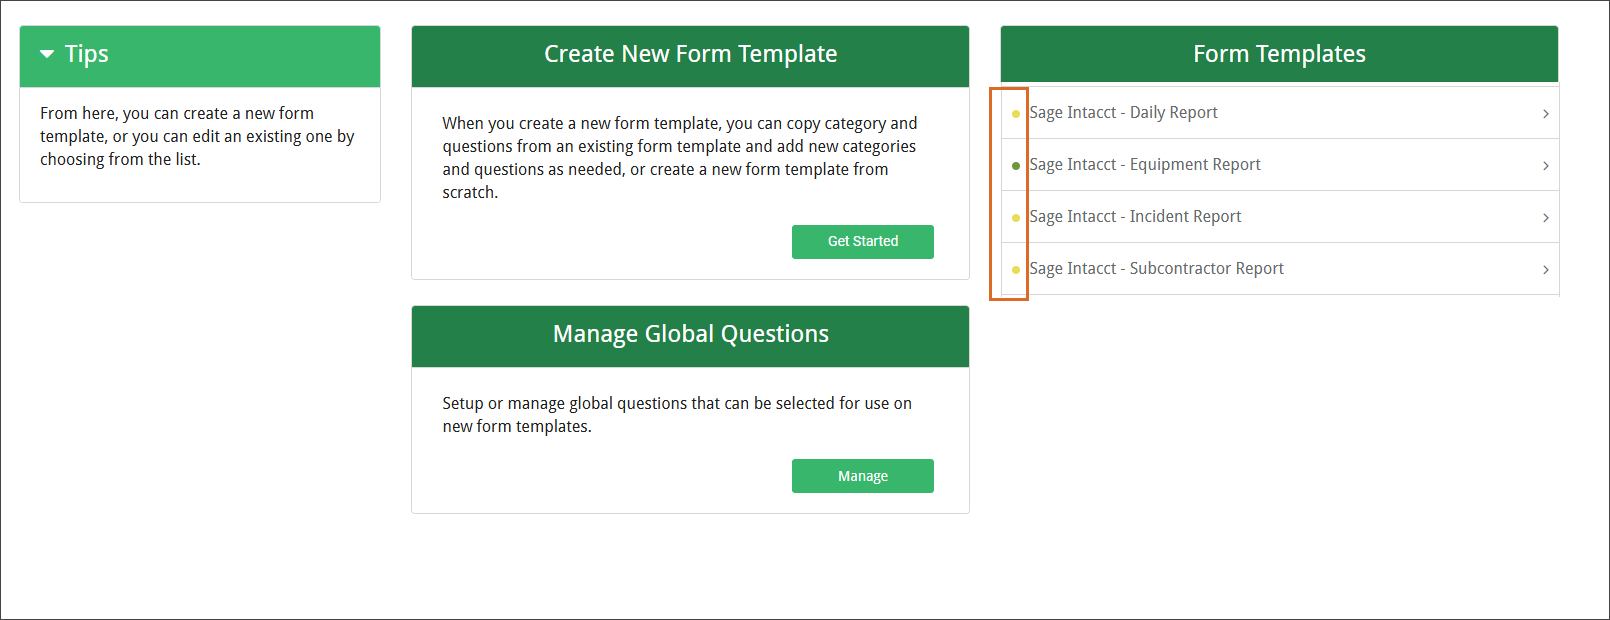
Task: Click yellow status dot beside Incident Report
Action: tap(1016, 218)
